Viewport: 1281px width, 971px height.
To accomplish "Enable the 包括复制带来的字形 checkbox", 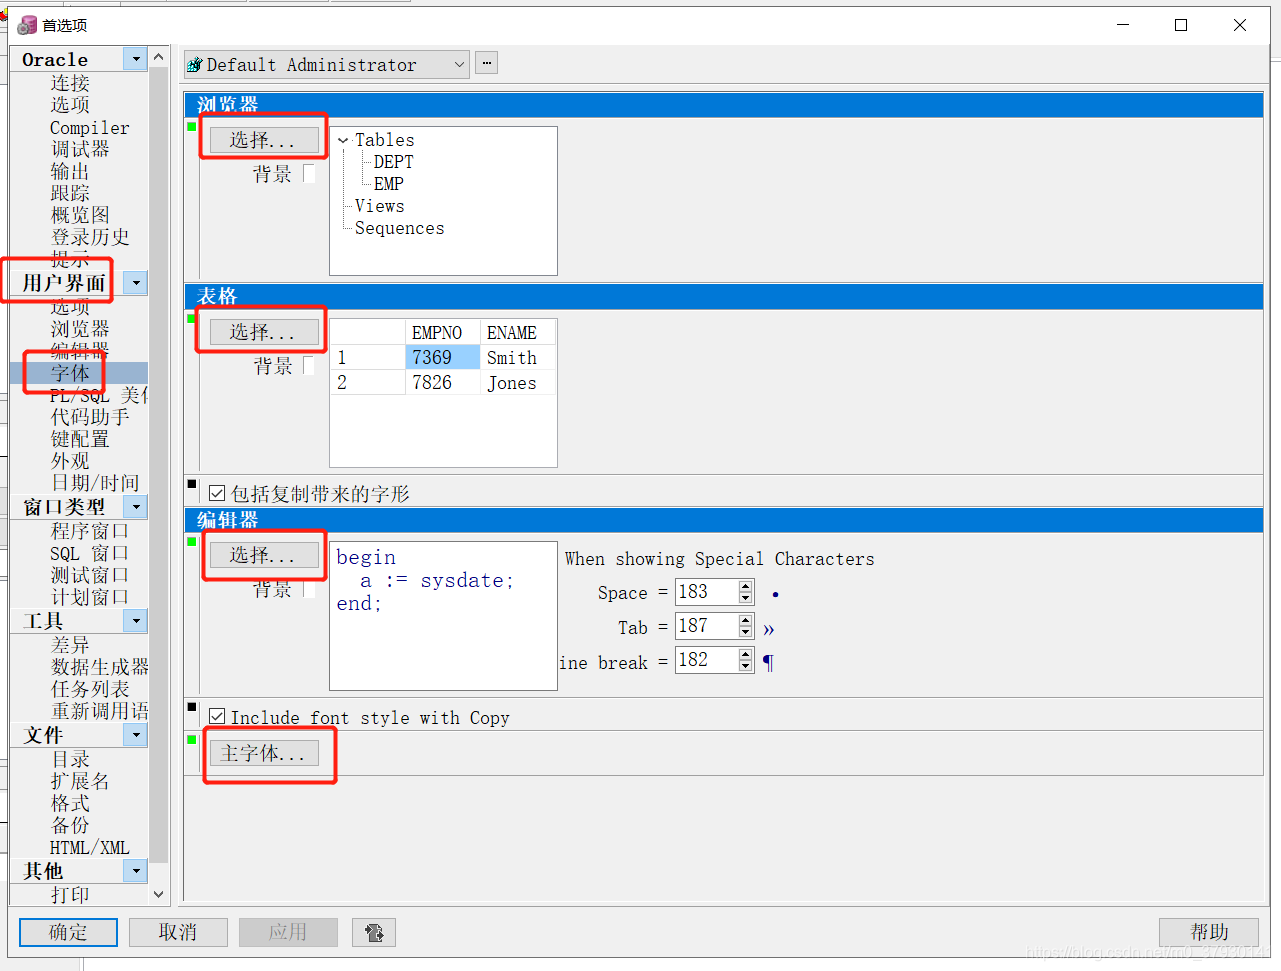I will pos(217,492).
